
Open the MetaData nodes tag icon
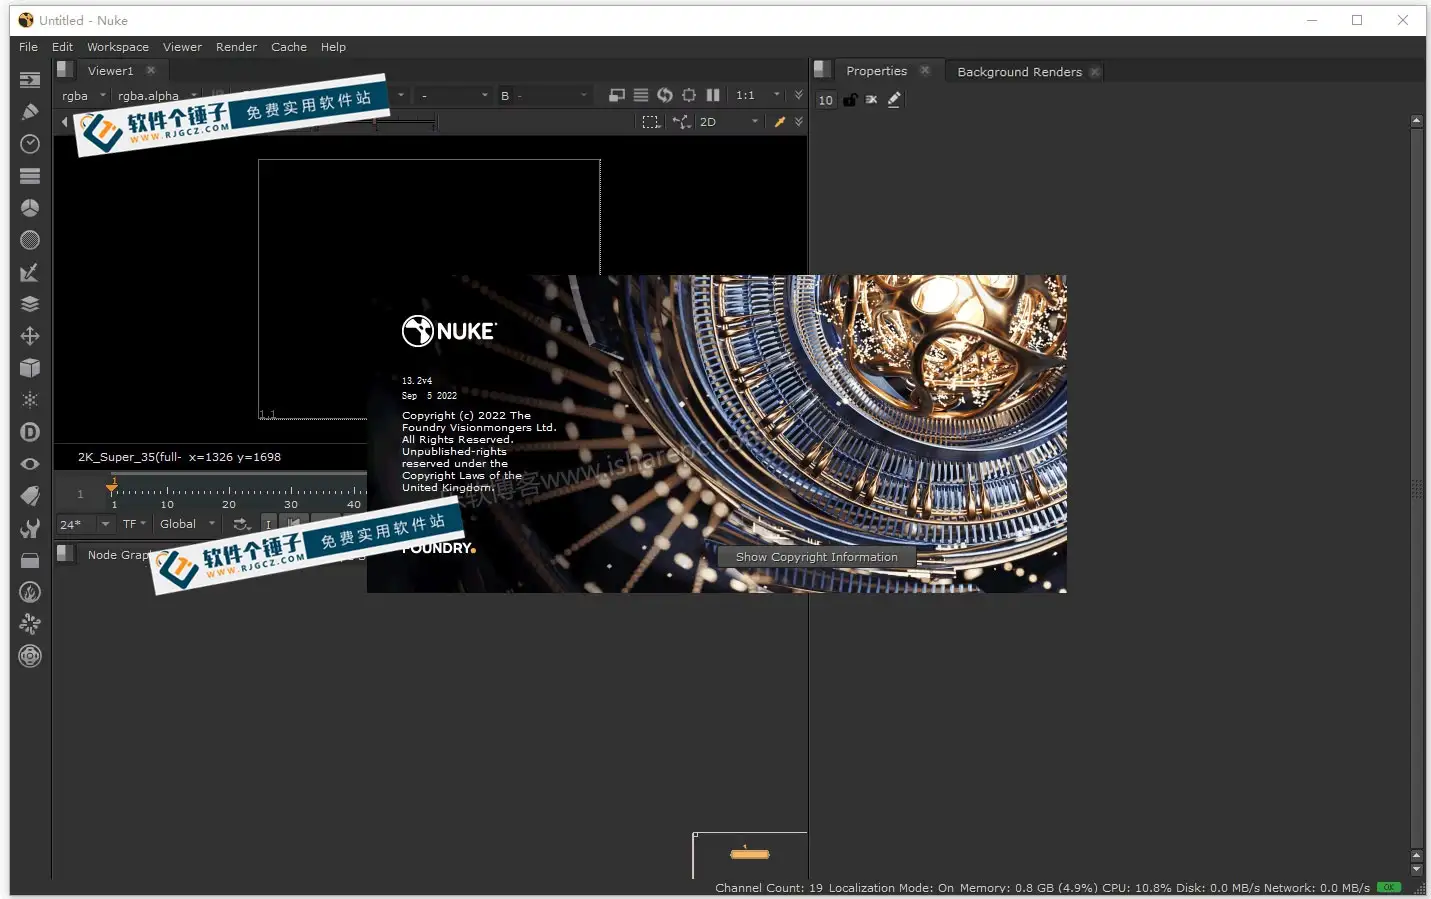30,496
